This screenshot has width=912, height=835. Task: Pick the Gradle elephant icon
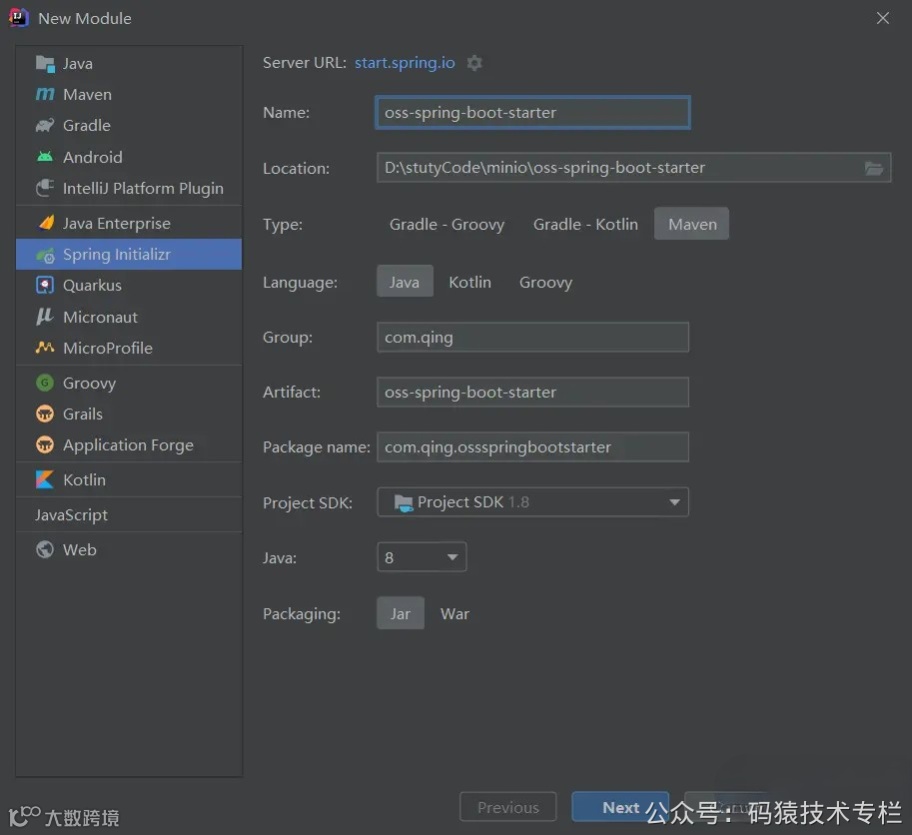click(x=45, y=125)
